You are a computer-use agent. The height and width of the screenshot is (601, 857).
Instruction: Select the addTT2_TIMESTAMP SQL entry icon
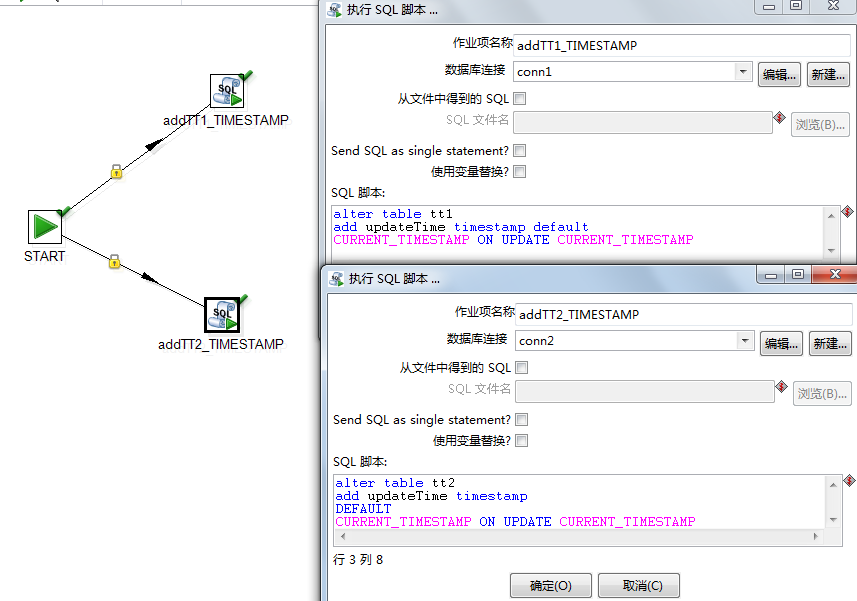click(222, 315)
